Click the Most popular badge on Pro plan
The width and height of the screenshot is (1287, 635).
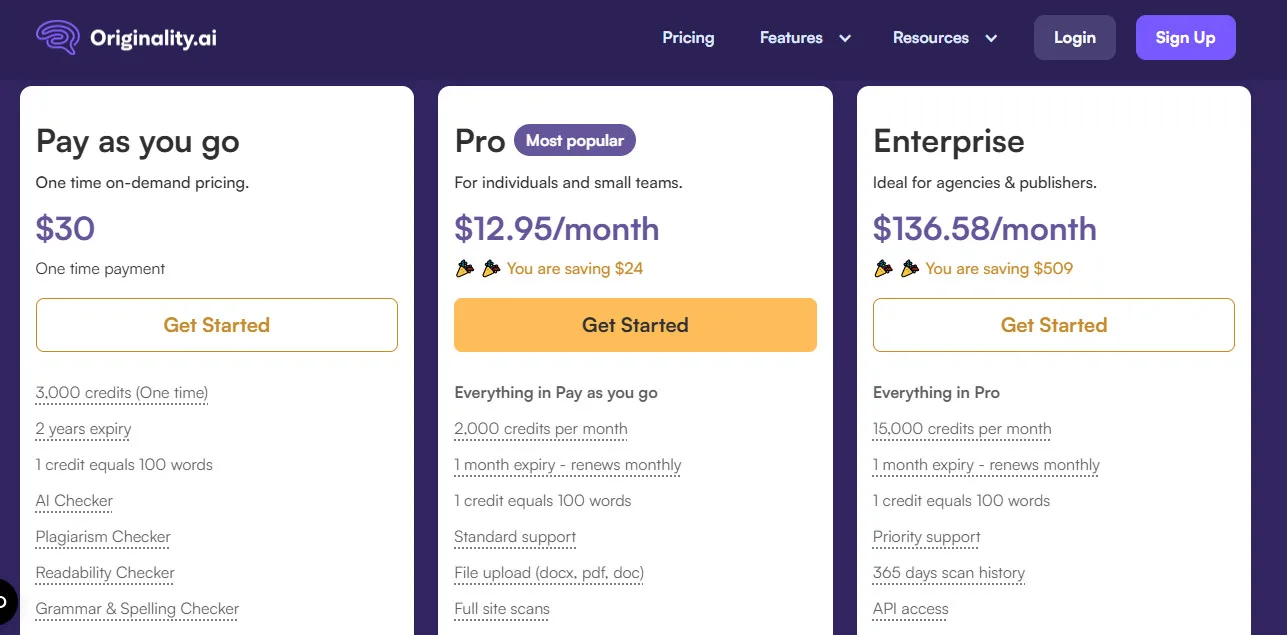coord(575,140)
